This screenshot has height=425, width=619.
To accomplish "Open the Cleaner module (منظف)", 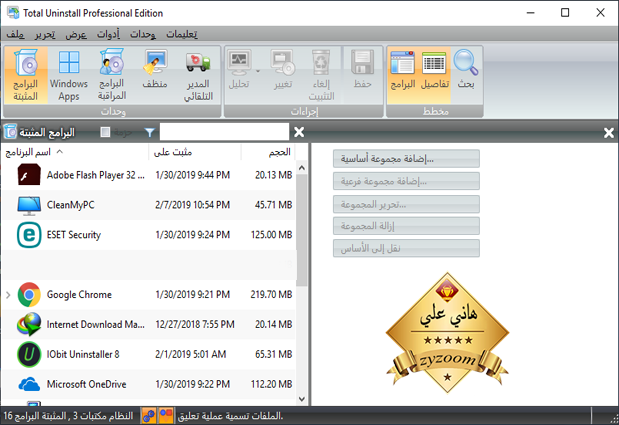I will tap(155, 69).
